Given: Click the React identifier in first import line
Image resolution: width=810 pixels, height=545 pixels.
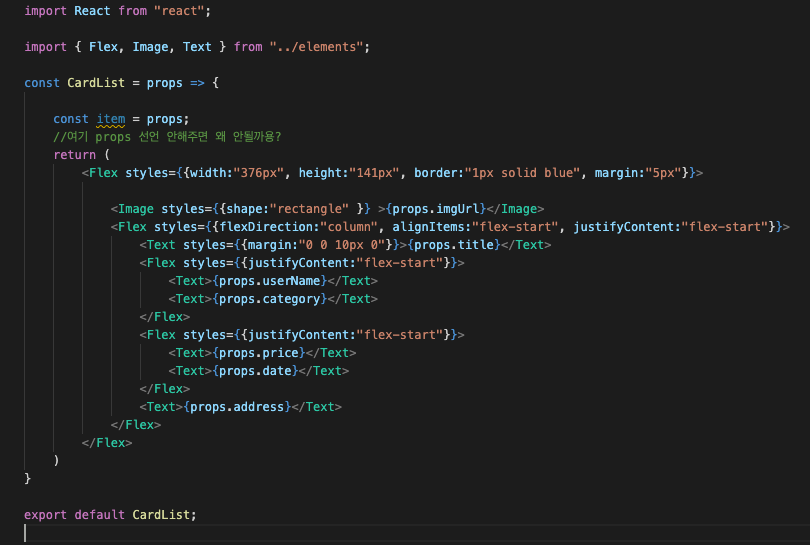Looking at the screenshot, I should point(92,11).
